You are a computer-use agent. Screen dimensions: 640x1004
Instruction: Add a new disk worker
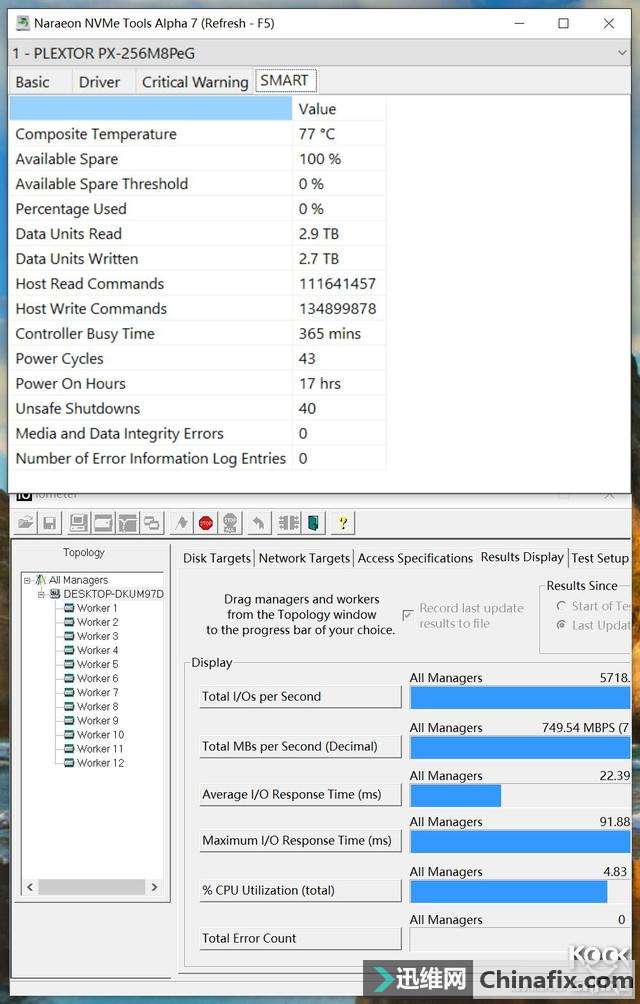(x=103, y=523)
